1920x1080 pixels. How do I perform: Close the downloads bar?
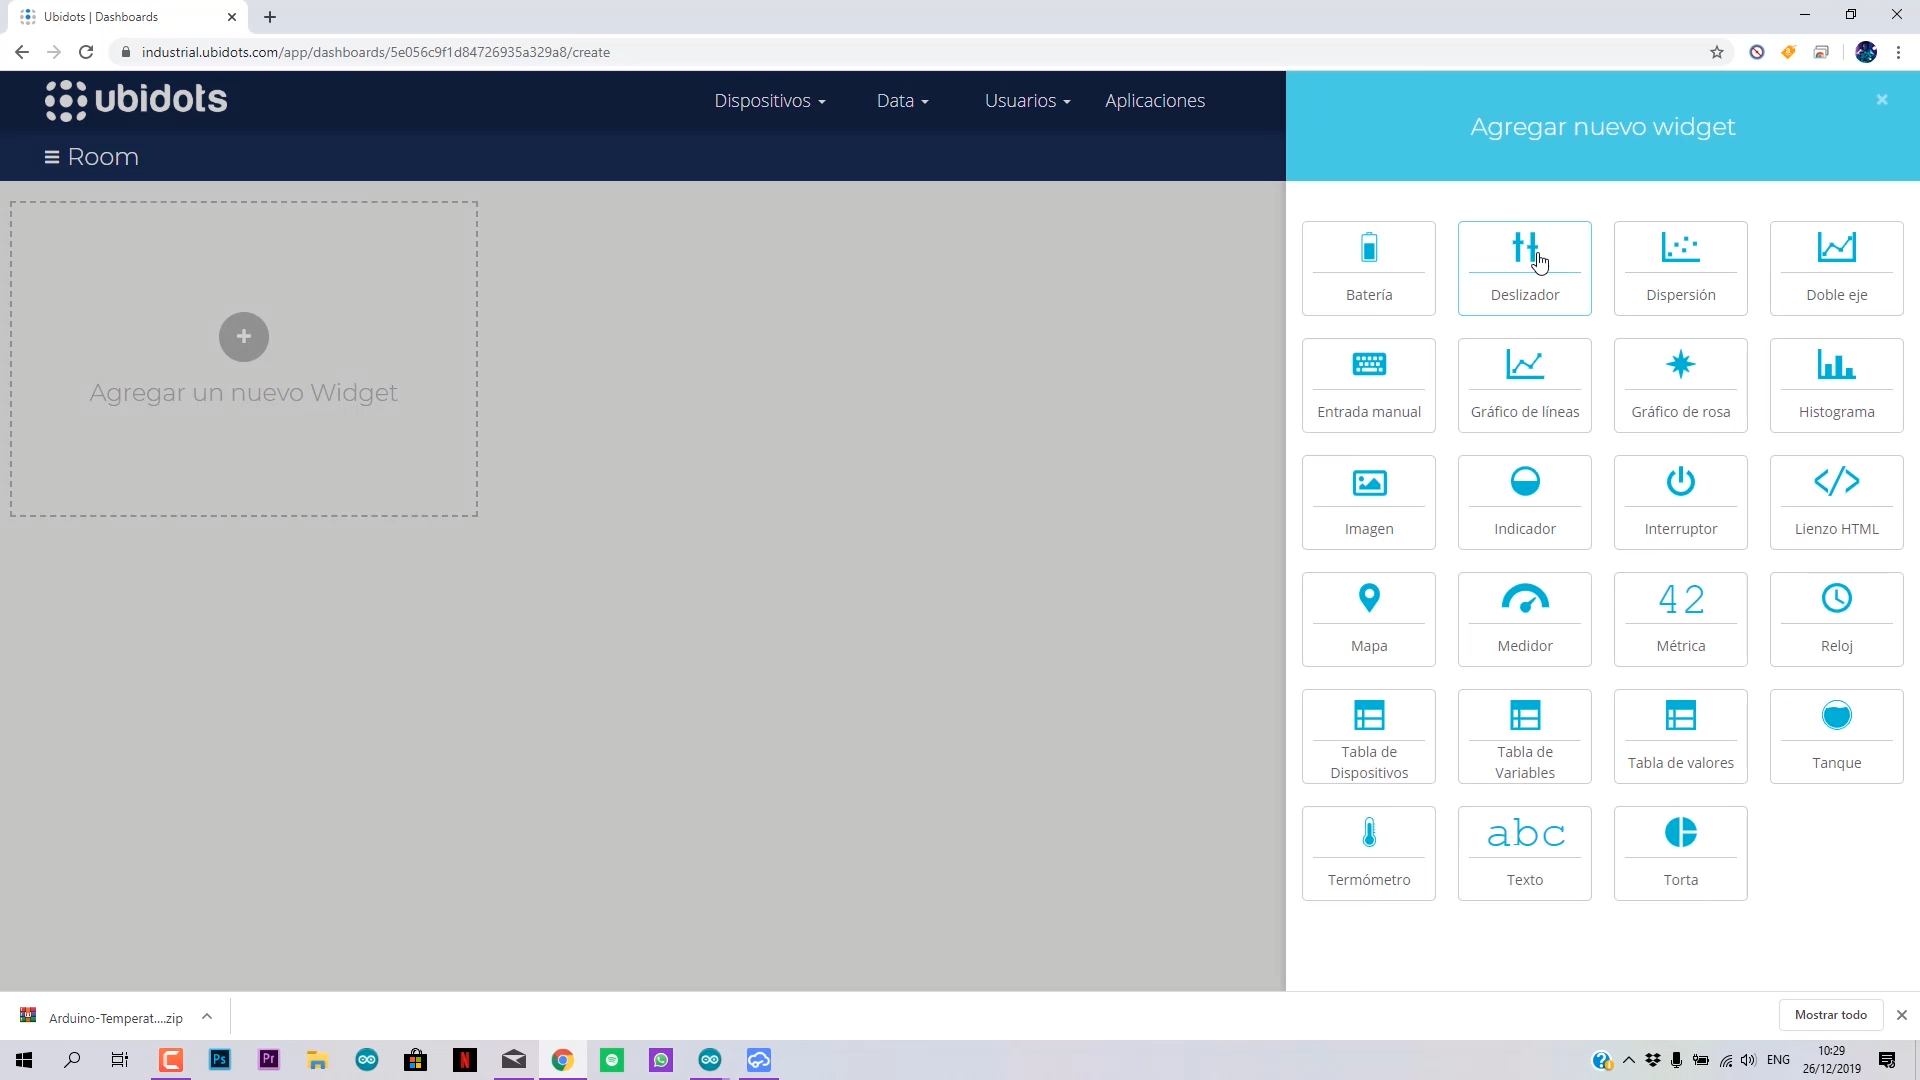1901,1015
